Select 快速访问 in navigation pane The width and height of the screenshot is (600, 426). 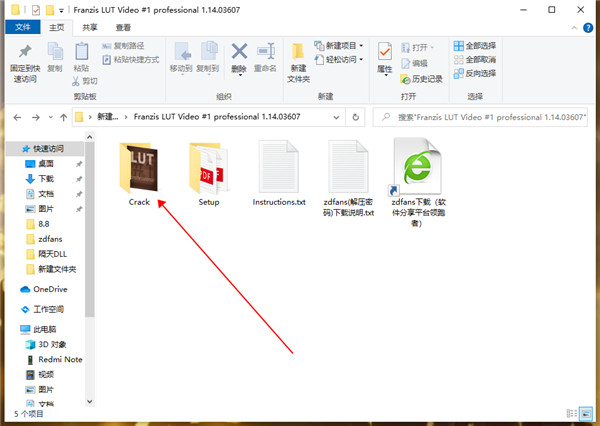(45, 149)
